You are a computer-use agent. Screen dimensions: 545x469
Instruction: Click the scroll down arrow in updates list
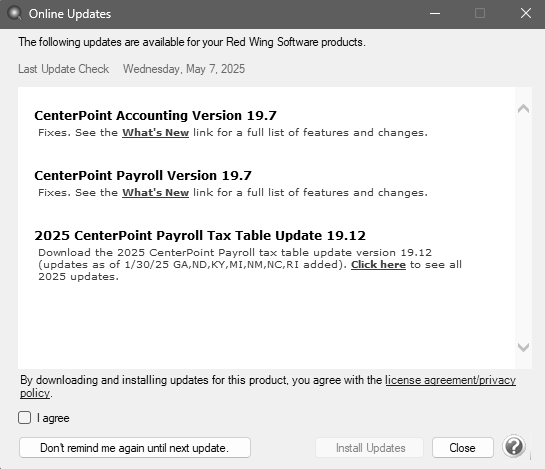pos(523,347)
